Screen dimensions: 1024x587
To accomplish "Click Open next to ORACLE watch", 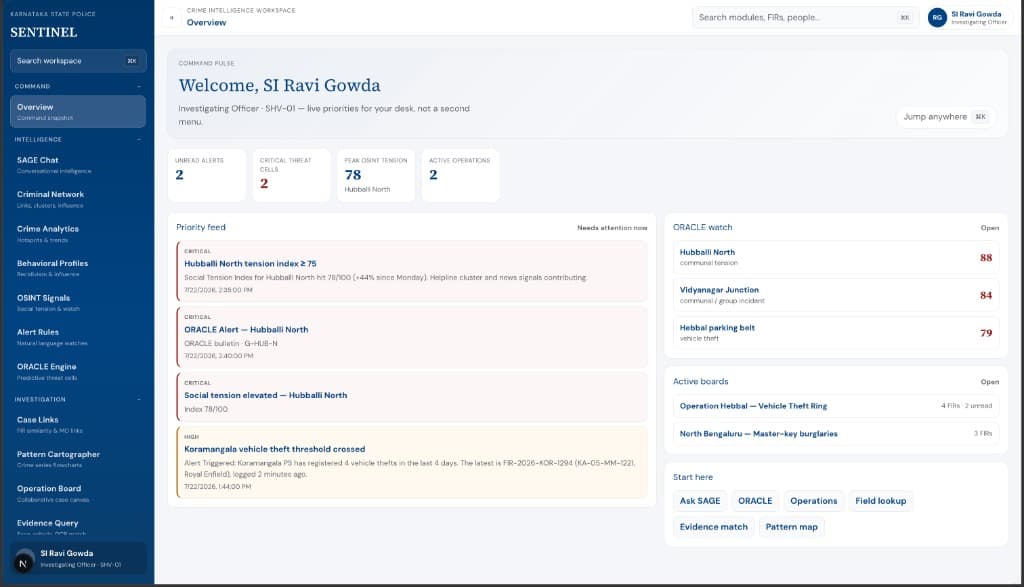I will pyautogui.click(x=989, y=228).
